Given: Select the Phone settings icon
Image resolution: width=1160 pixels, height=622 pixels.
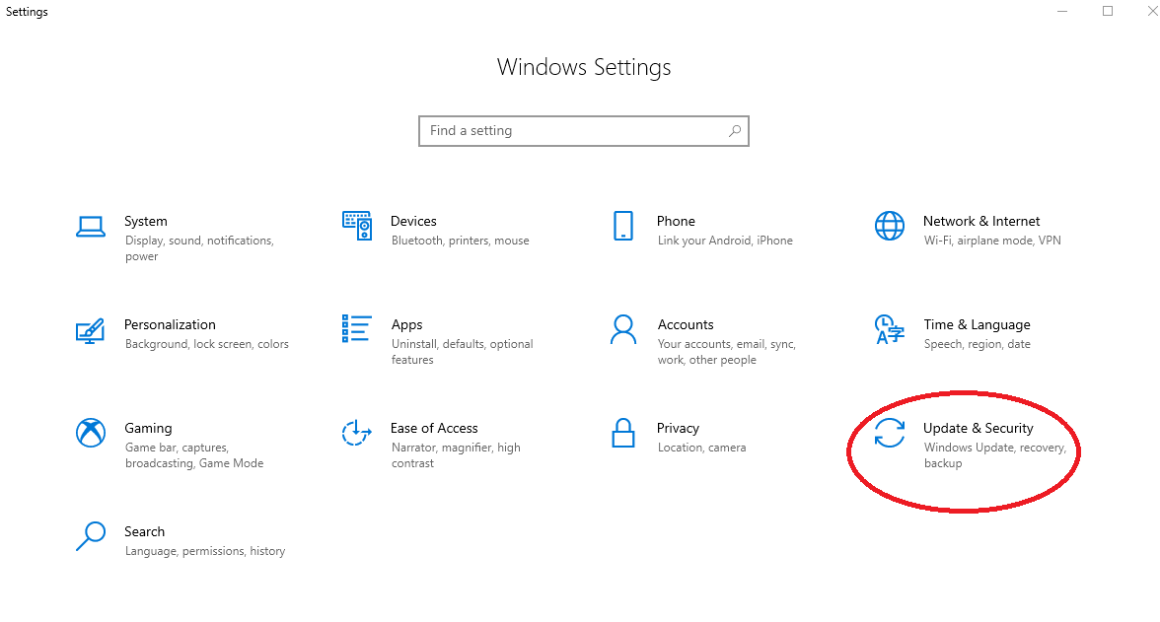Looking at the screenshot, I should (623, 227).
